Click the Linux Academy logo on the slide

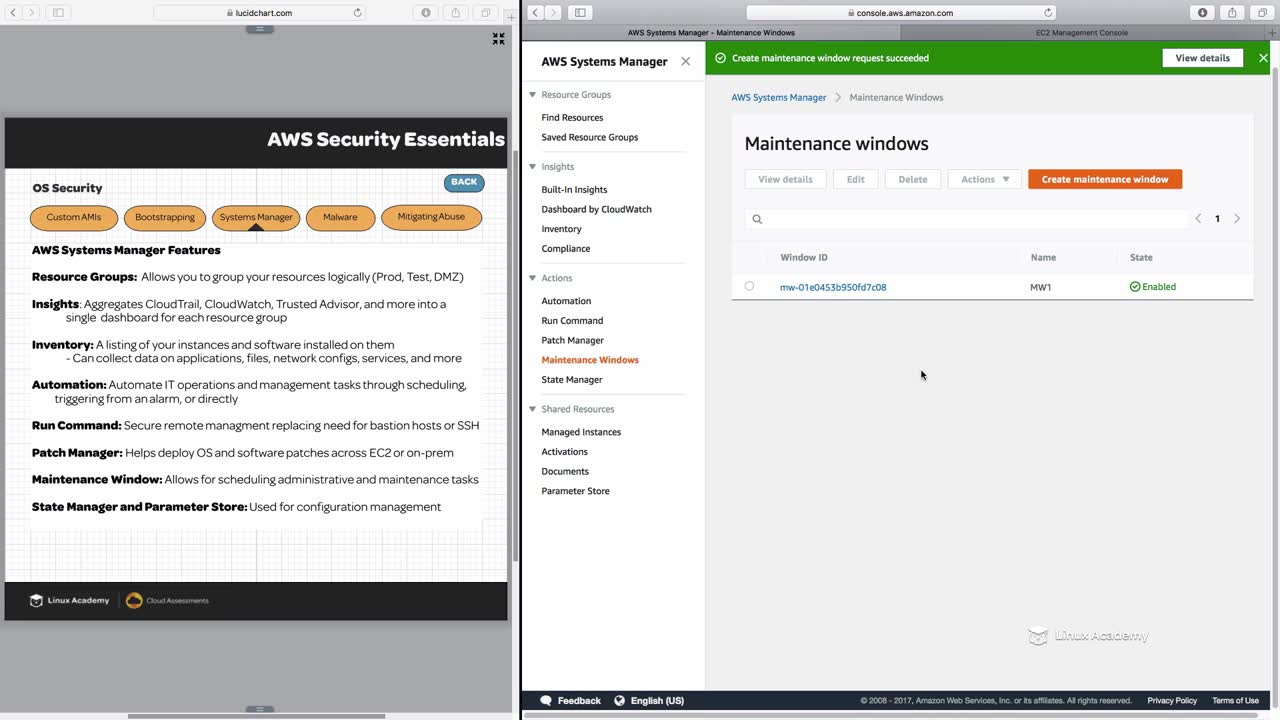69,600
